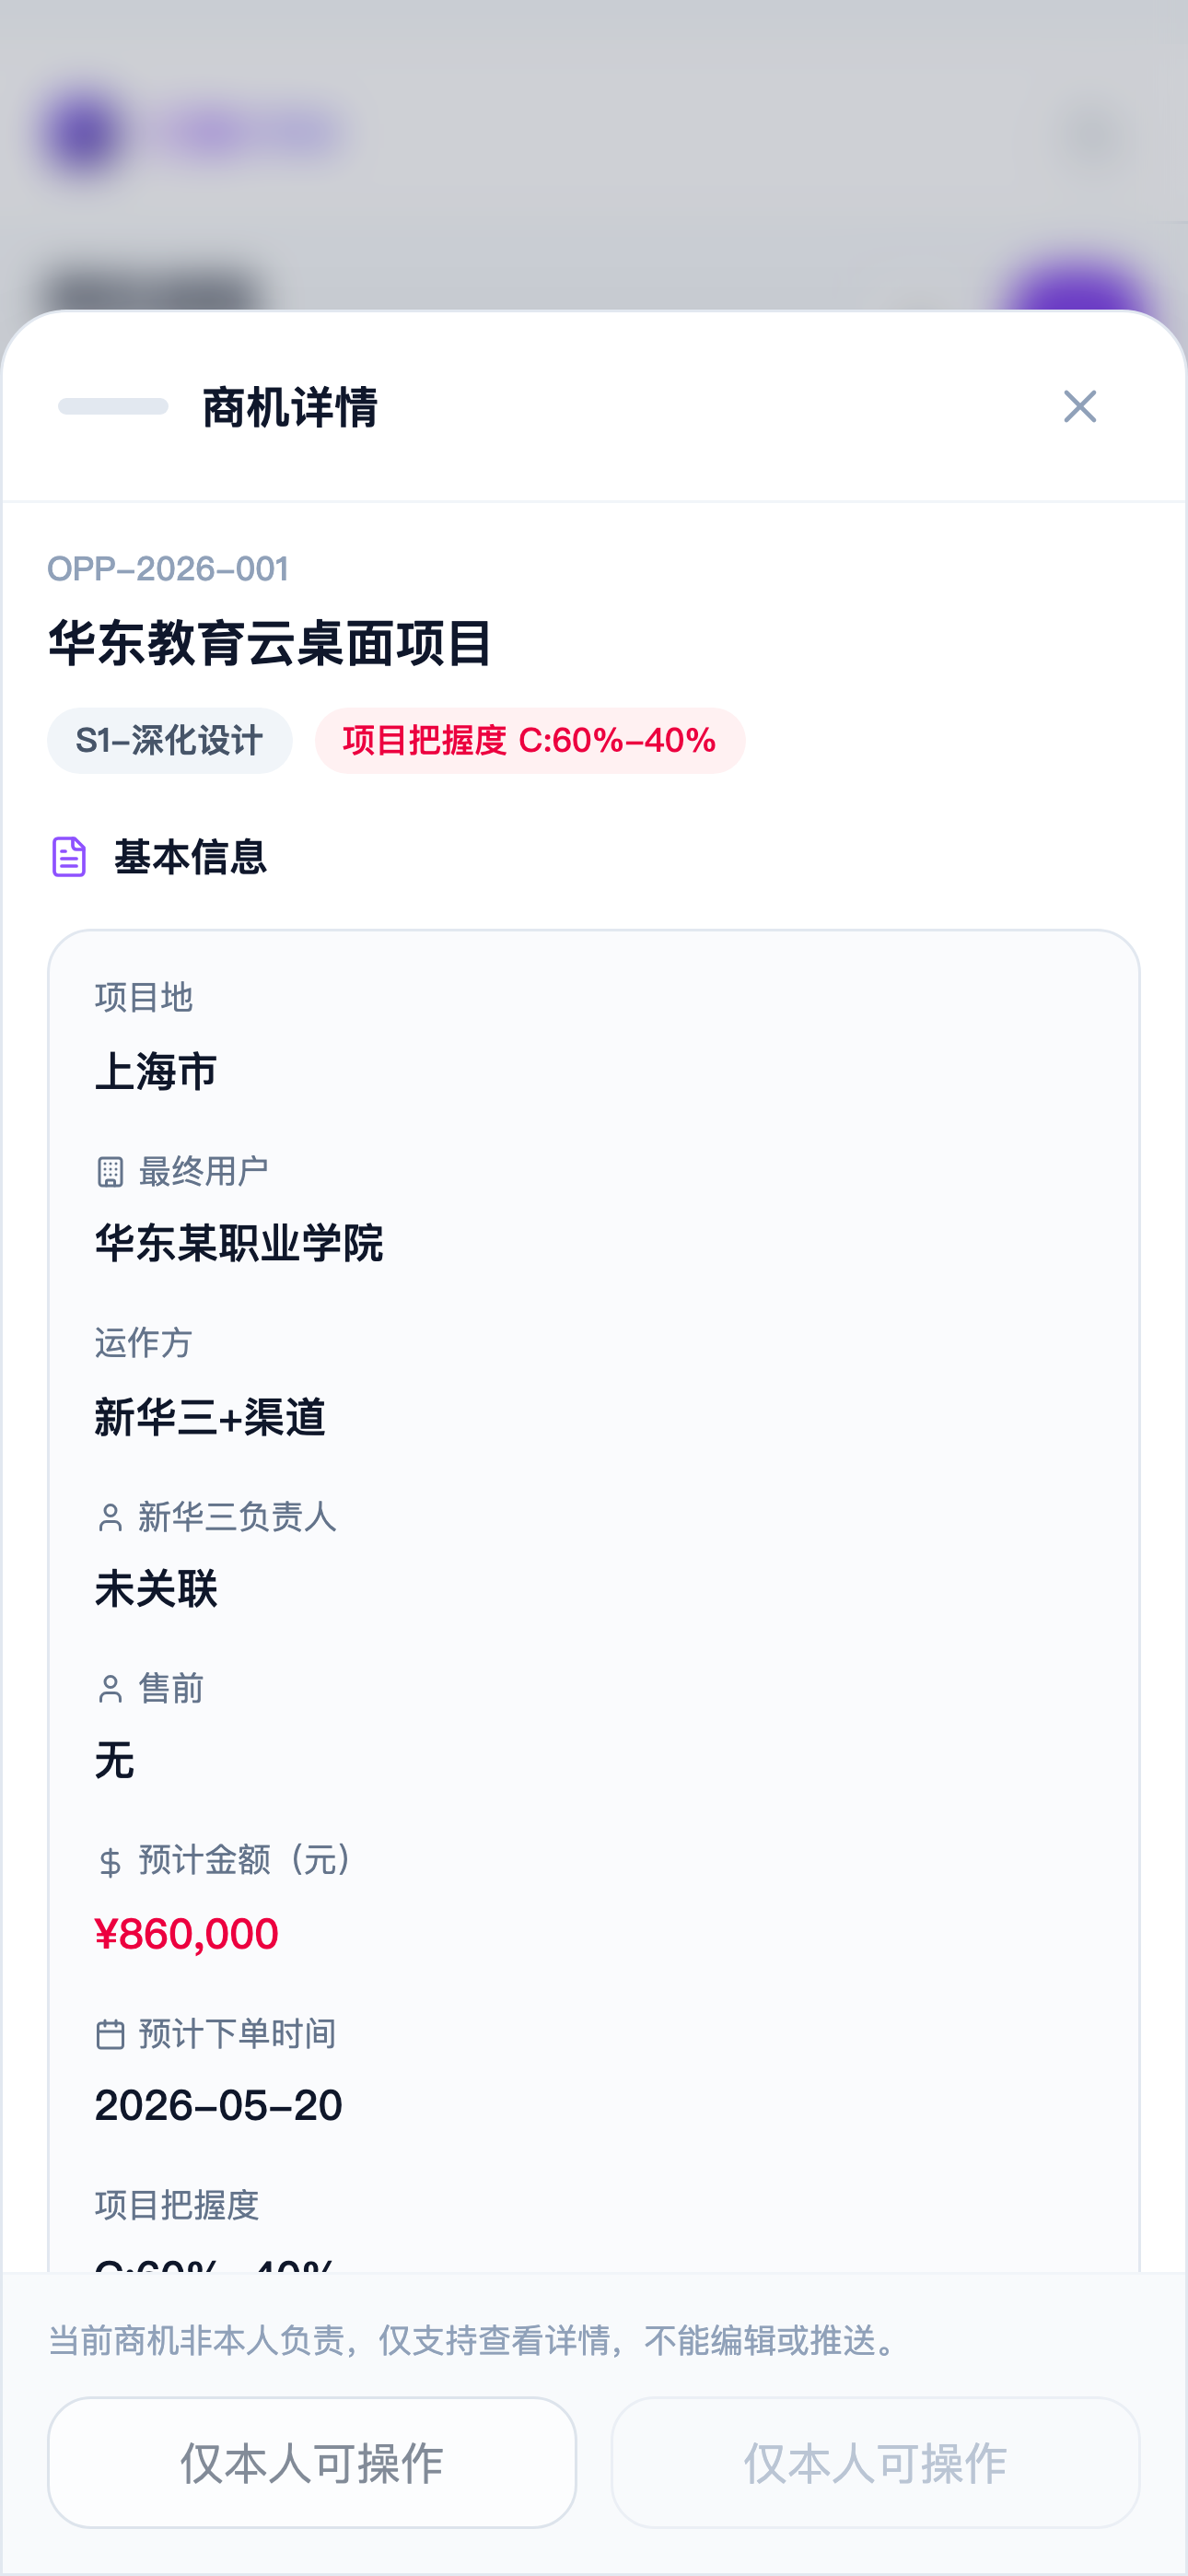Image resolution: width=1188 pixels, height=2576 pixels.
Task: Tap the end user 华东某职业学院
Action: pyautogui.click(x=239, y=1244)
